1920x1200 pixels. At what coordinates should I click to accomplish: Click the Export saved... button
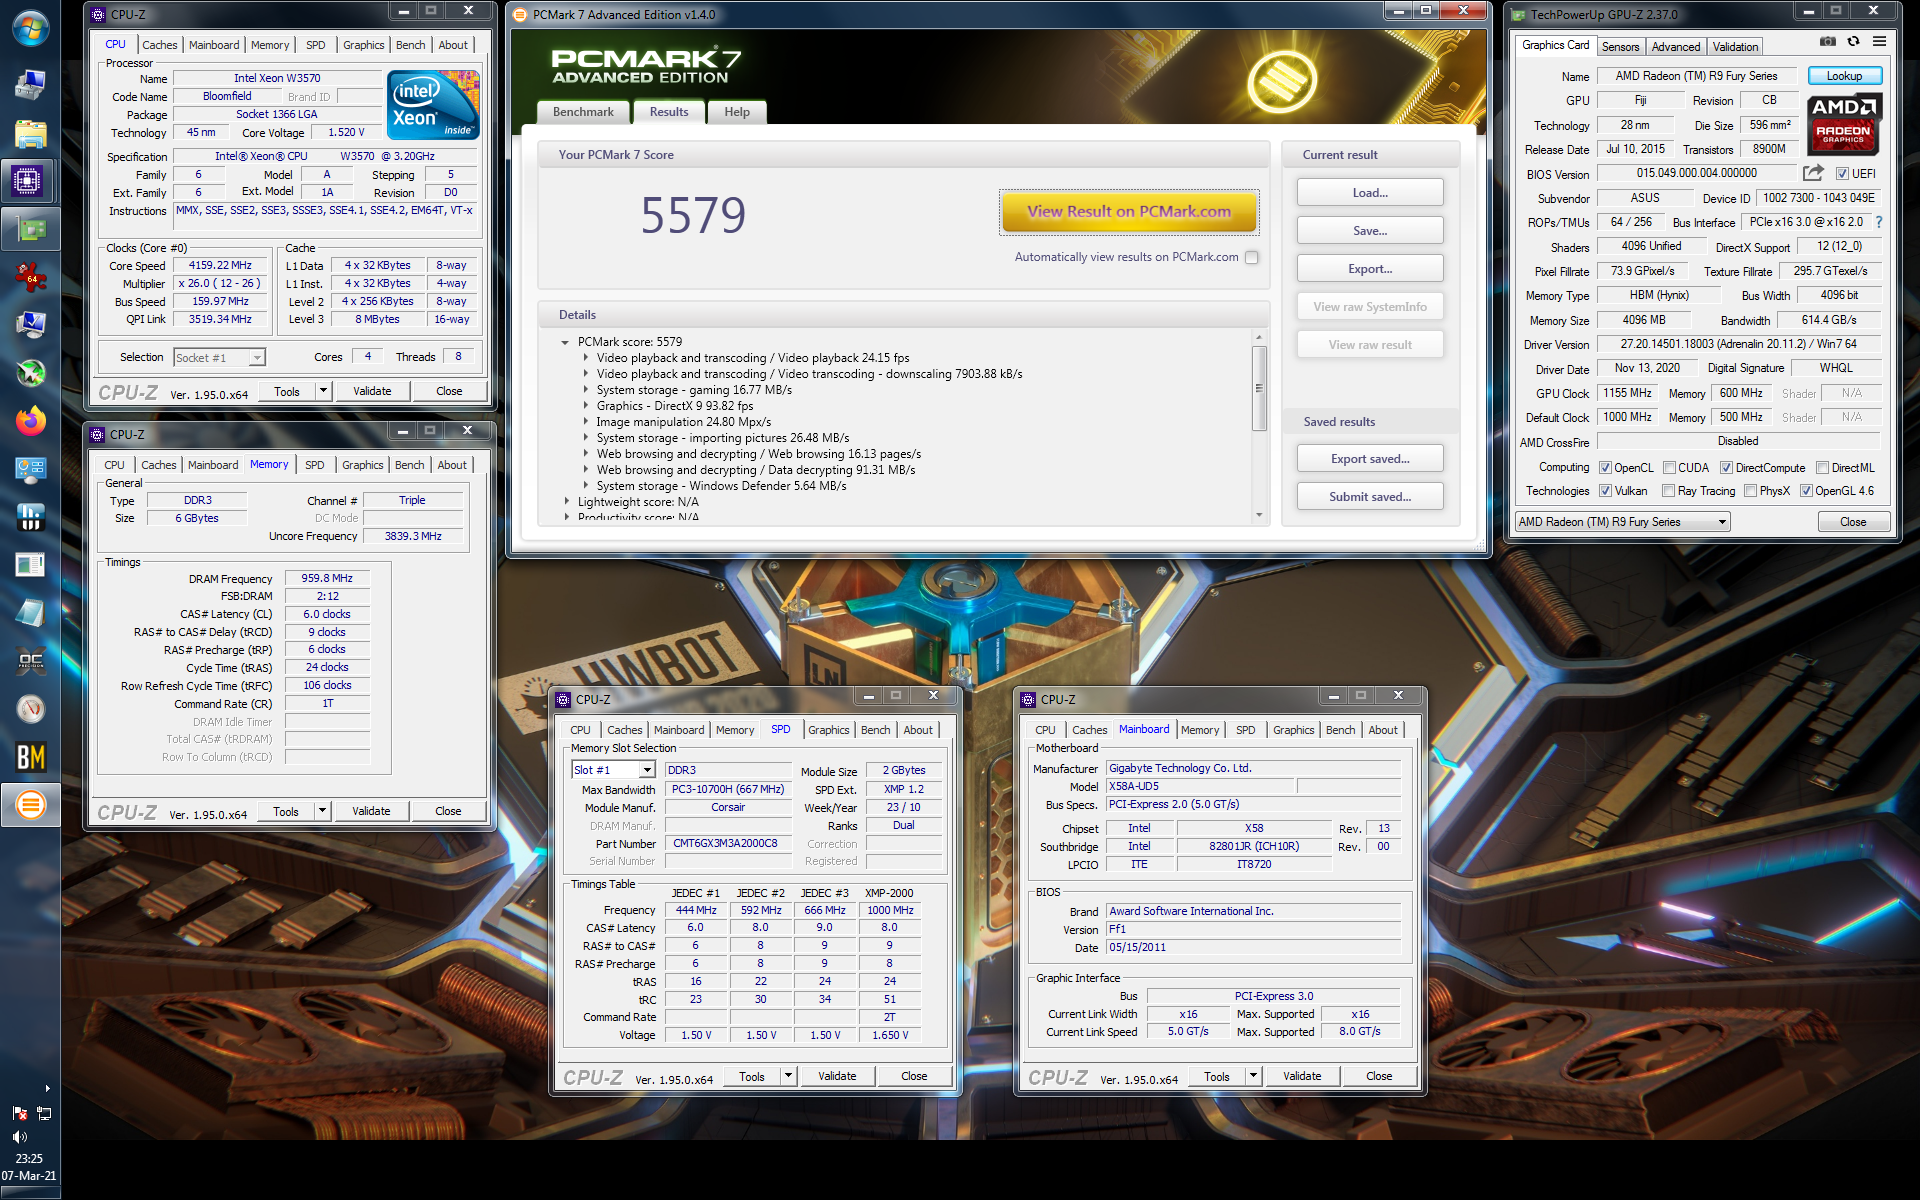[1369, 459]
